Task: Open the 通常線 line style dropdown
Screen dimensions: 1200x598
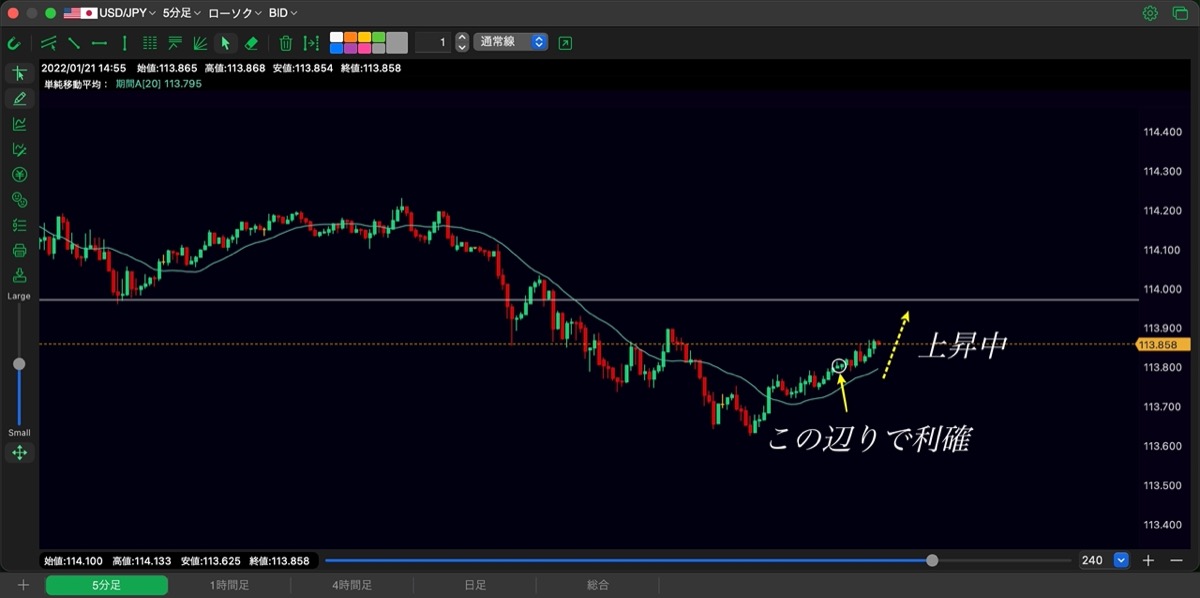Action: click(510, 42)
